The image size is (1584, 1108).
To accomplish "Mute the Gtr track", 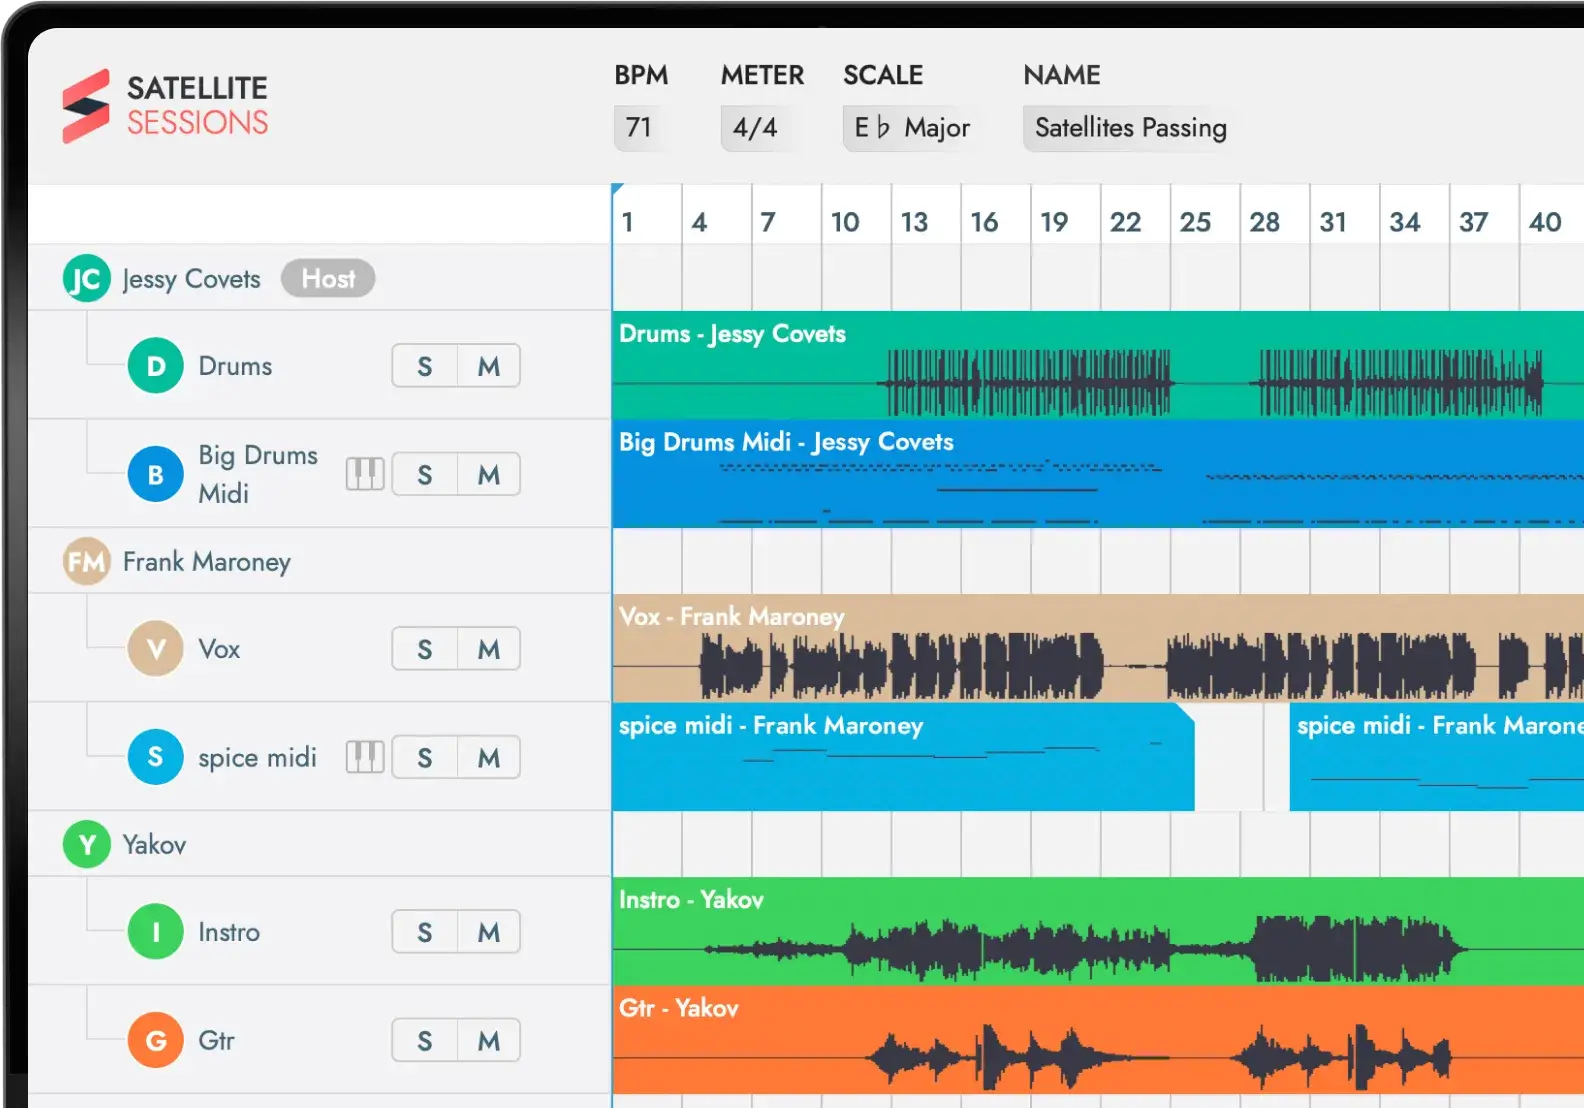I will point(488,1040).
